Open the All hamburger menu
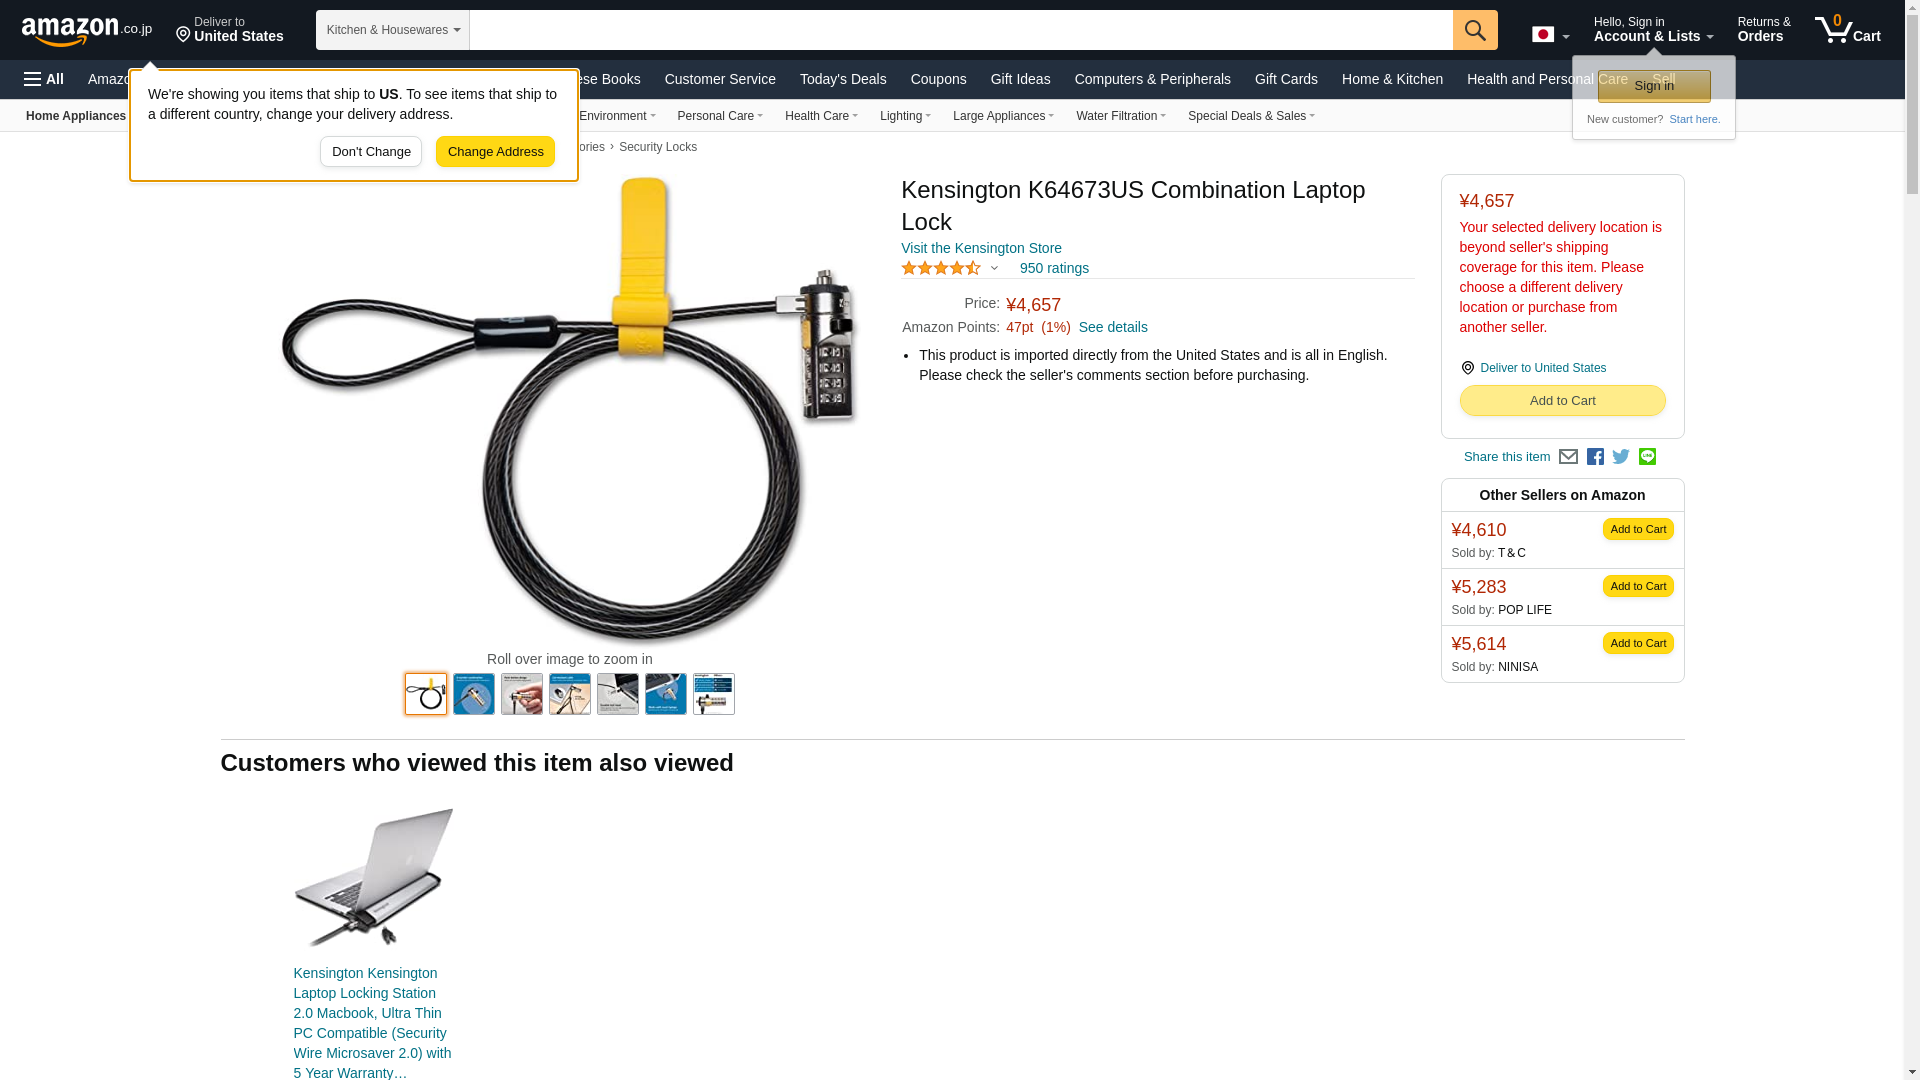Image resolution: width=1920 pixels, height=1080 pixels. (44, 79)
